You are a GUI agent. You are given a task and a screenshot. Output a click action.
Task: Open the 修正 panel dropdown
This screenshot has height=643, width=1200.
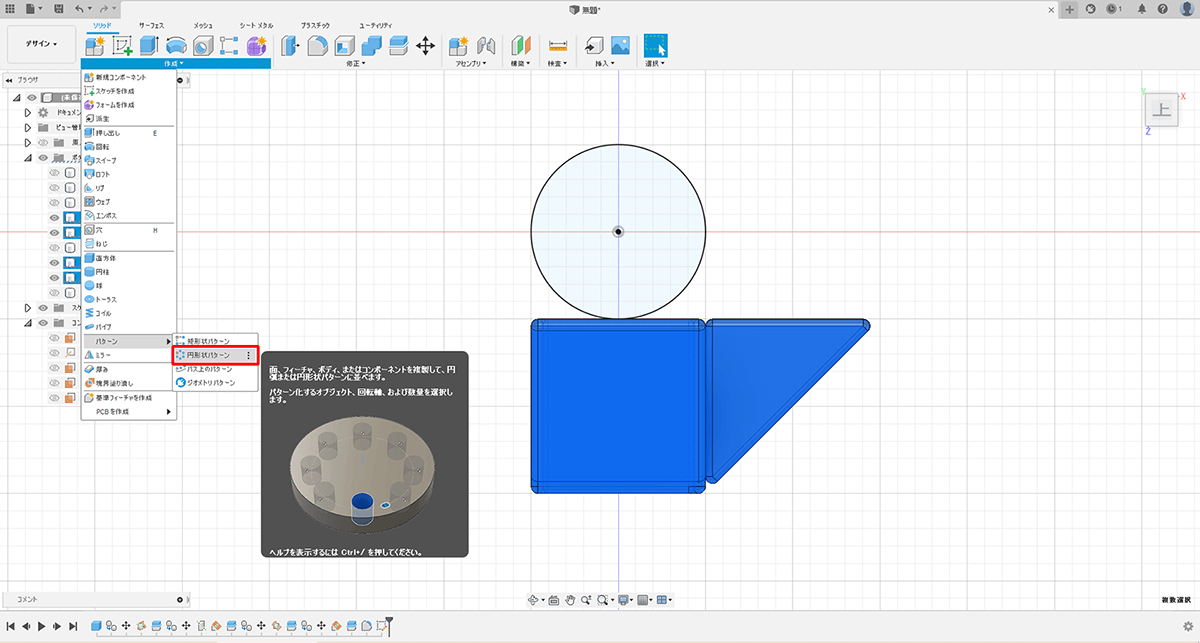click(x=355, y=64)
